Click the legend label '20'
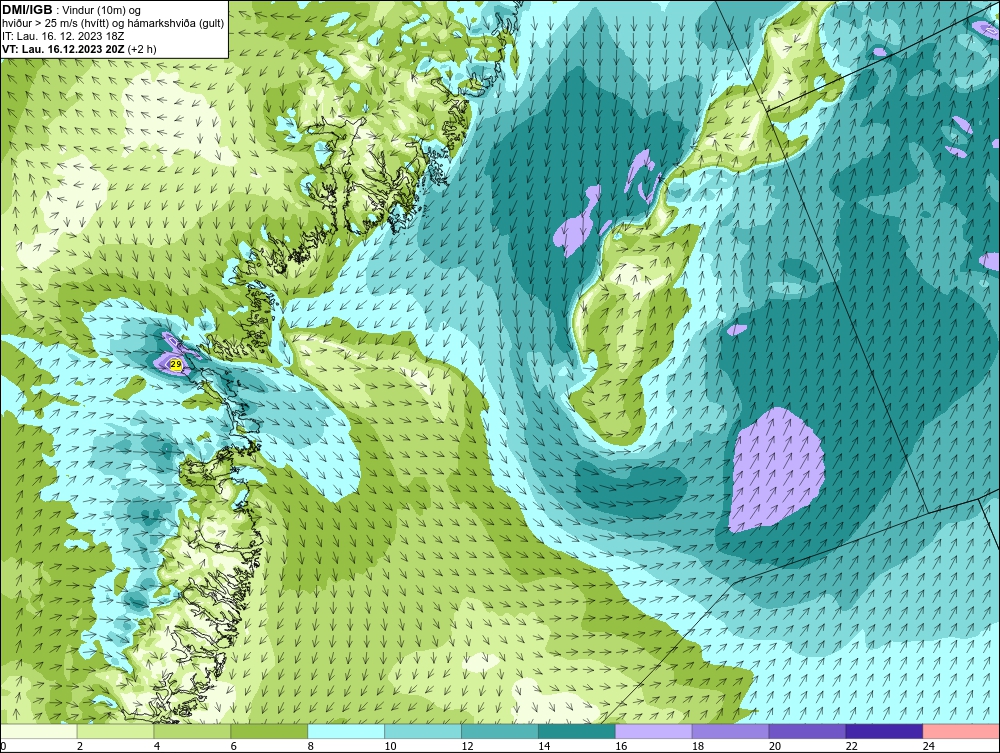This screenshot has height=753, width=1000. (775, 746)
